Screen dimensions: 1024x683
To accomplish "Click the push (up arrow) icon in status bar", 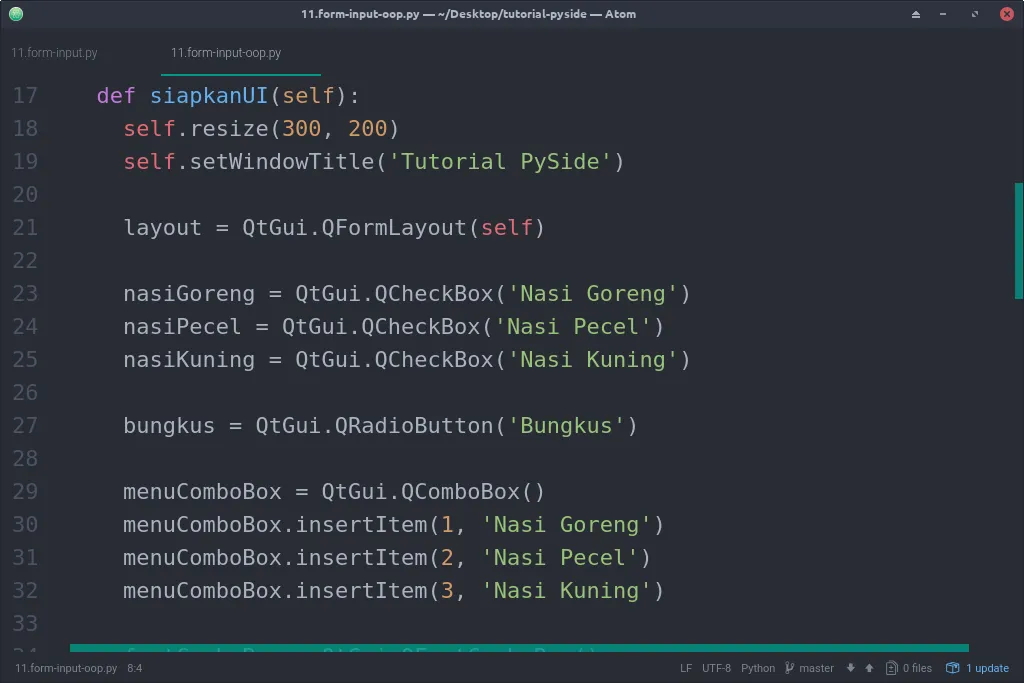I will tap(868, 668).
